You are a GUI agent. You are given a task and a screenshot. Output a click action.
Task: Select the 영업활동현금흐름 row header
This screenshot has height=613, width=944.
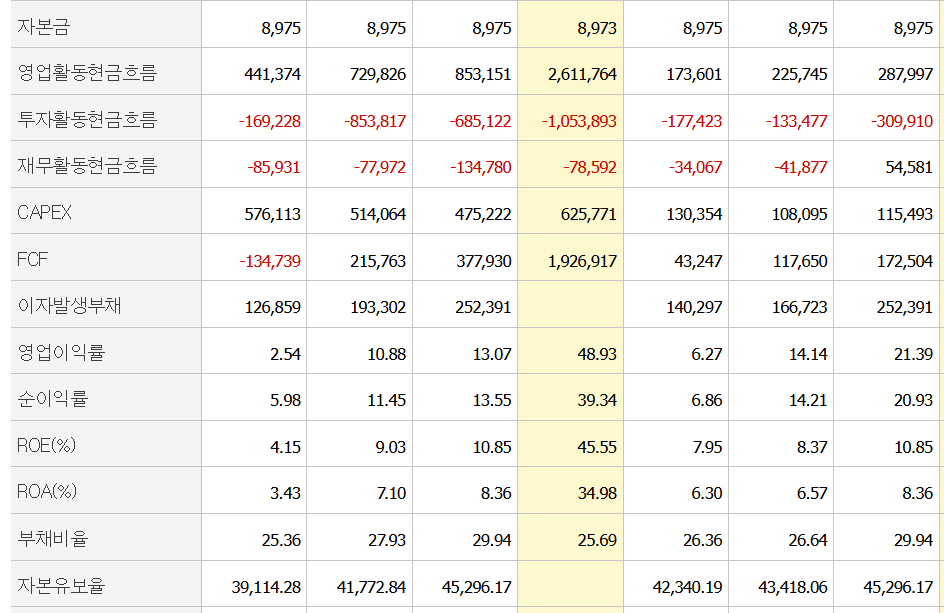point(87,73)
